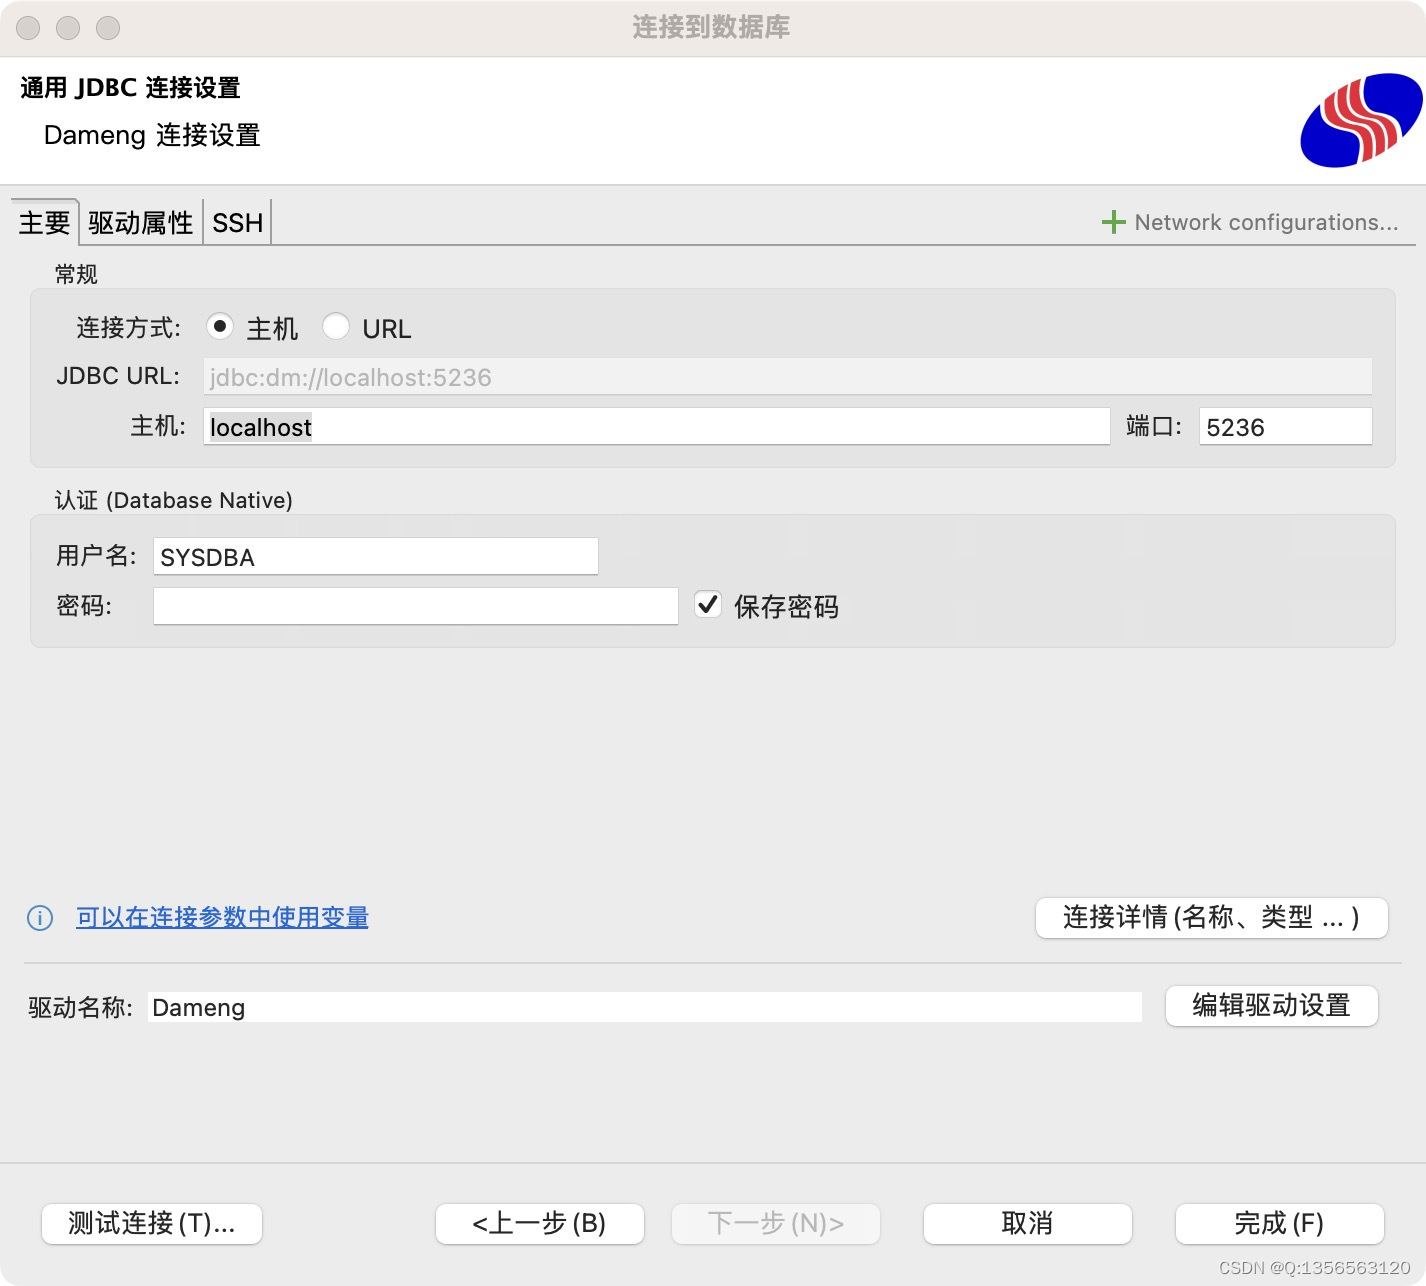Image resolution: width=1426 pixels, height=1286 pixels.
Task: Open the 可以在连接参数中使用变量 link
Action: point(221,918)
